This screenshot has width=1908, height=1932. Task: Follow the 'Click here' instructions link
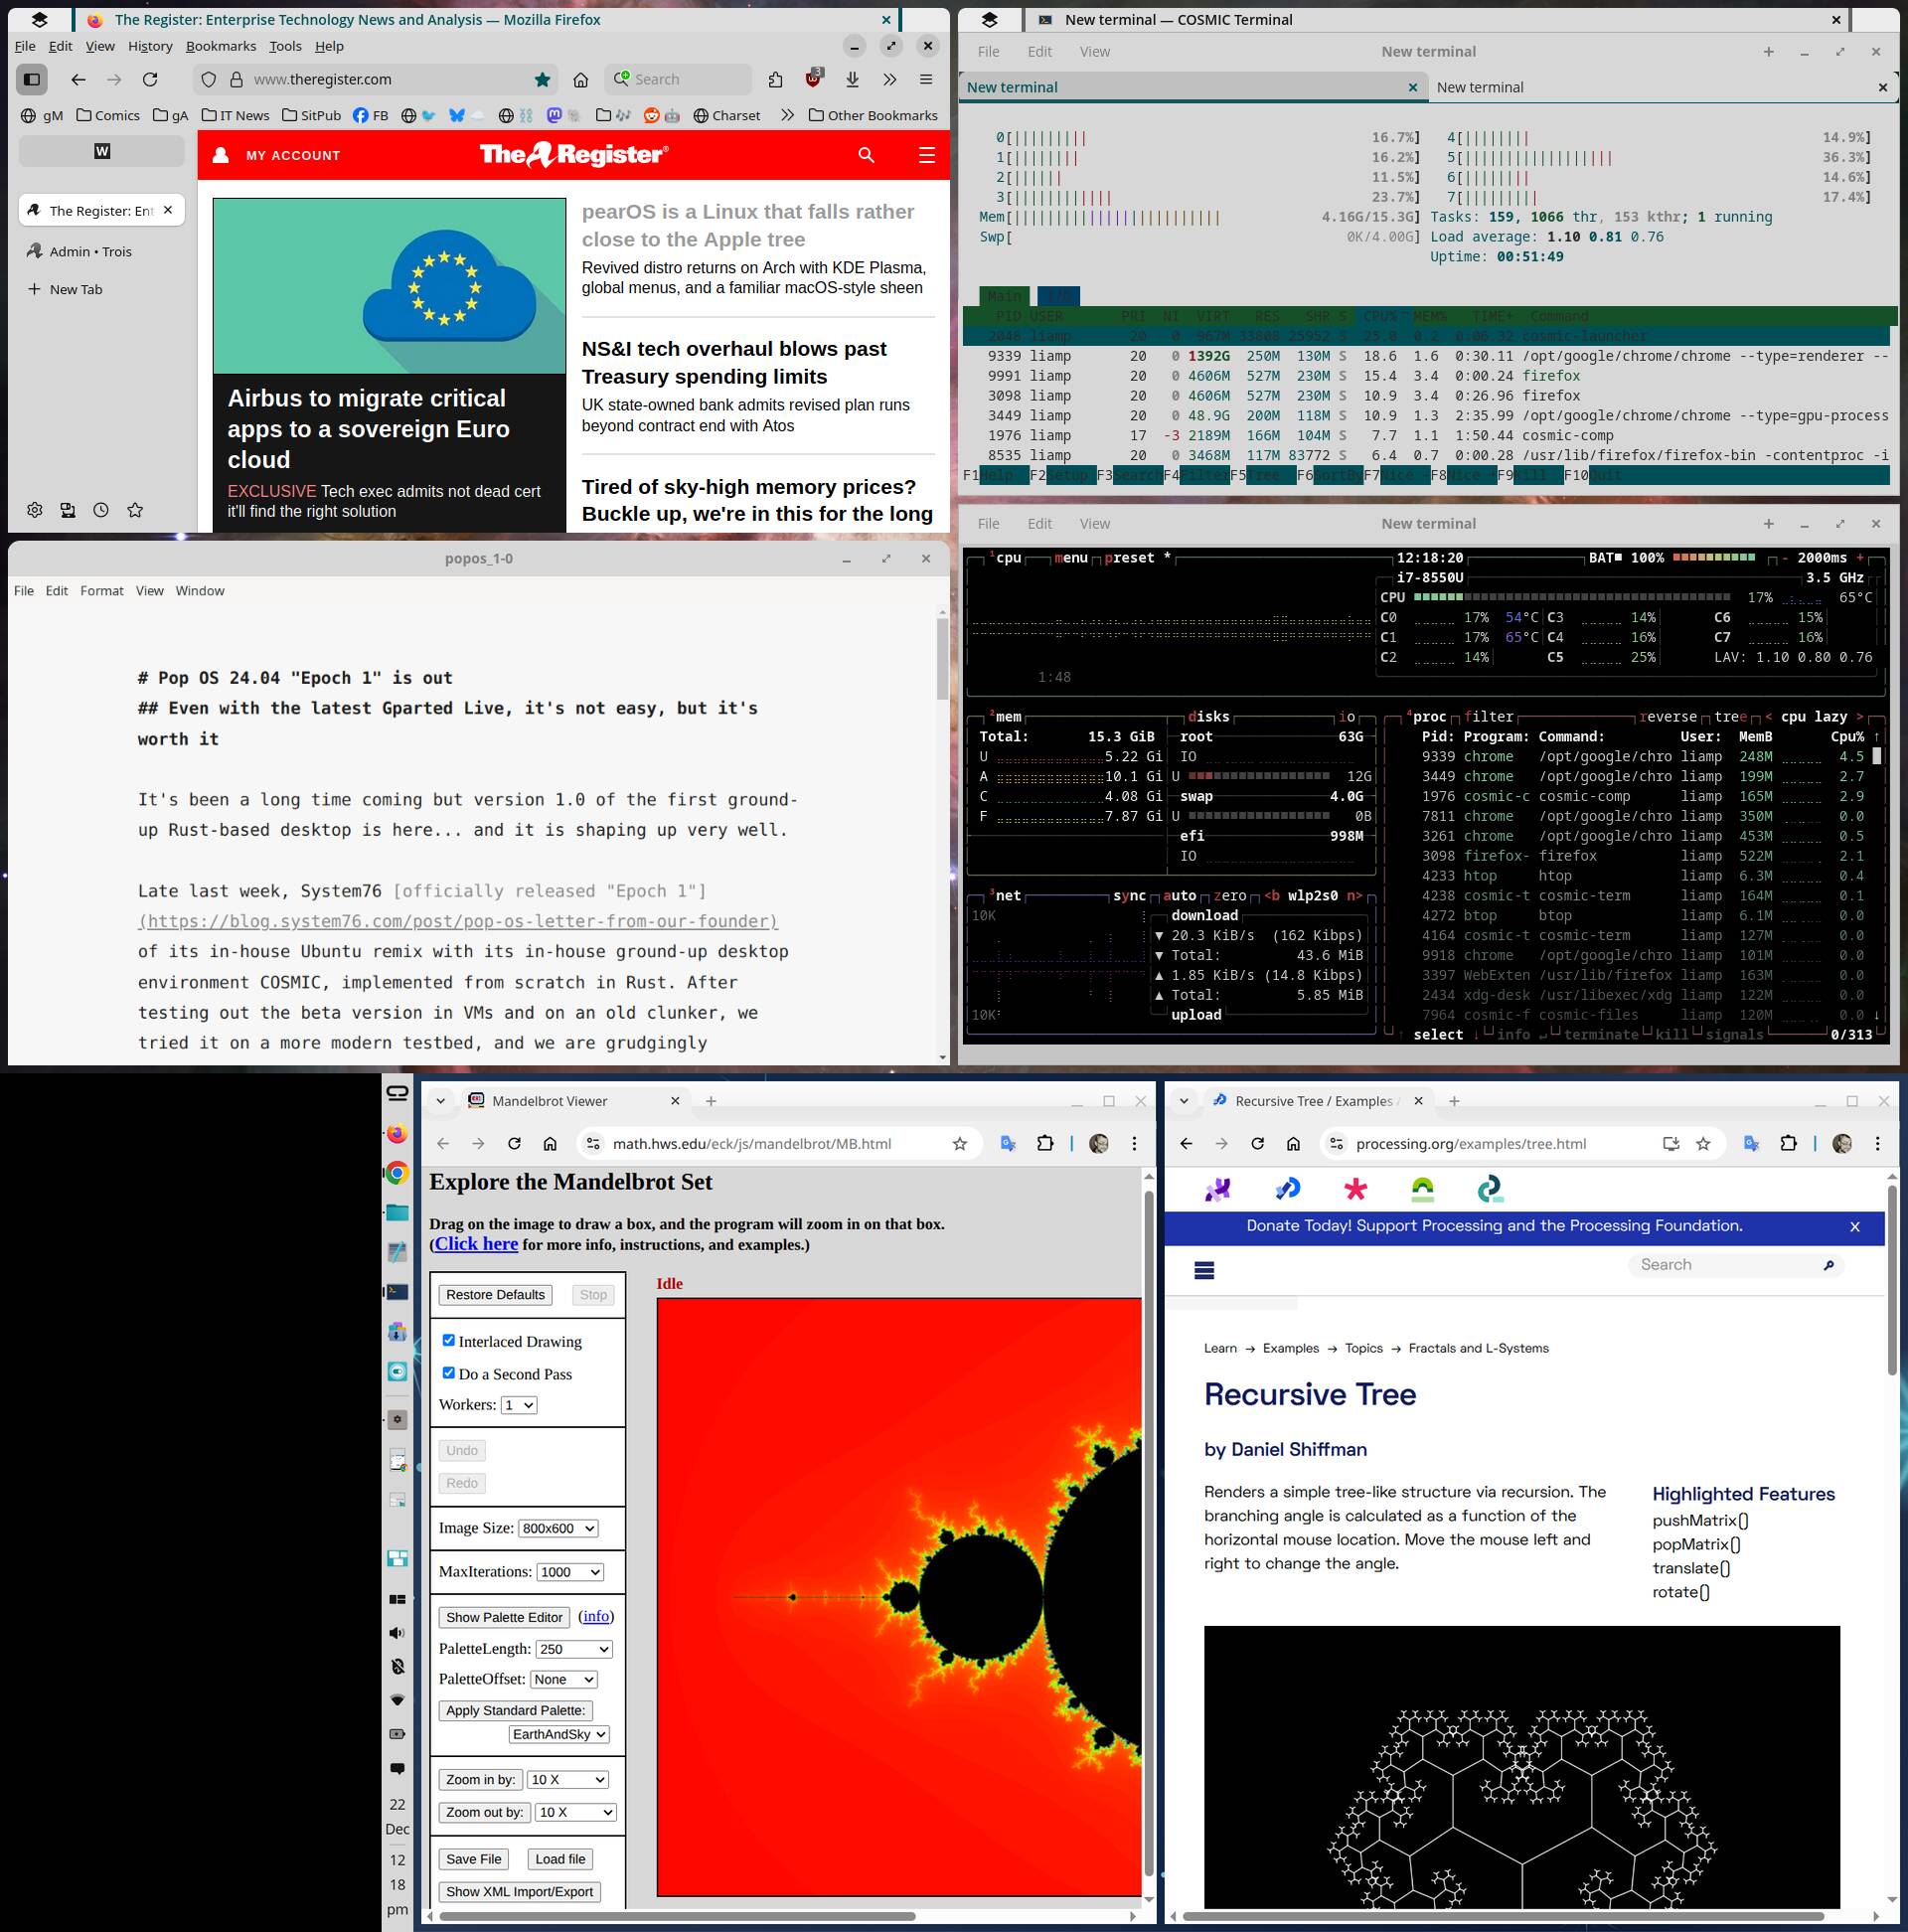pos(476,1244)
